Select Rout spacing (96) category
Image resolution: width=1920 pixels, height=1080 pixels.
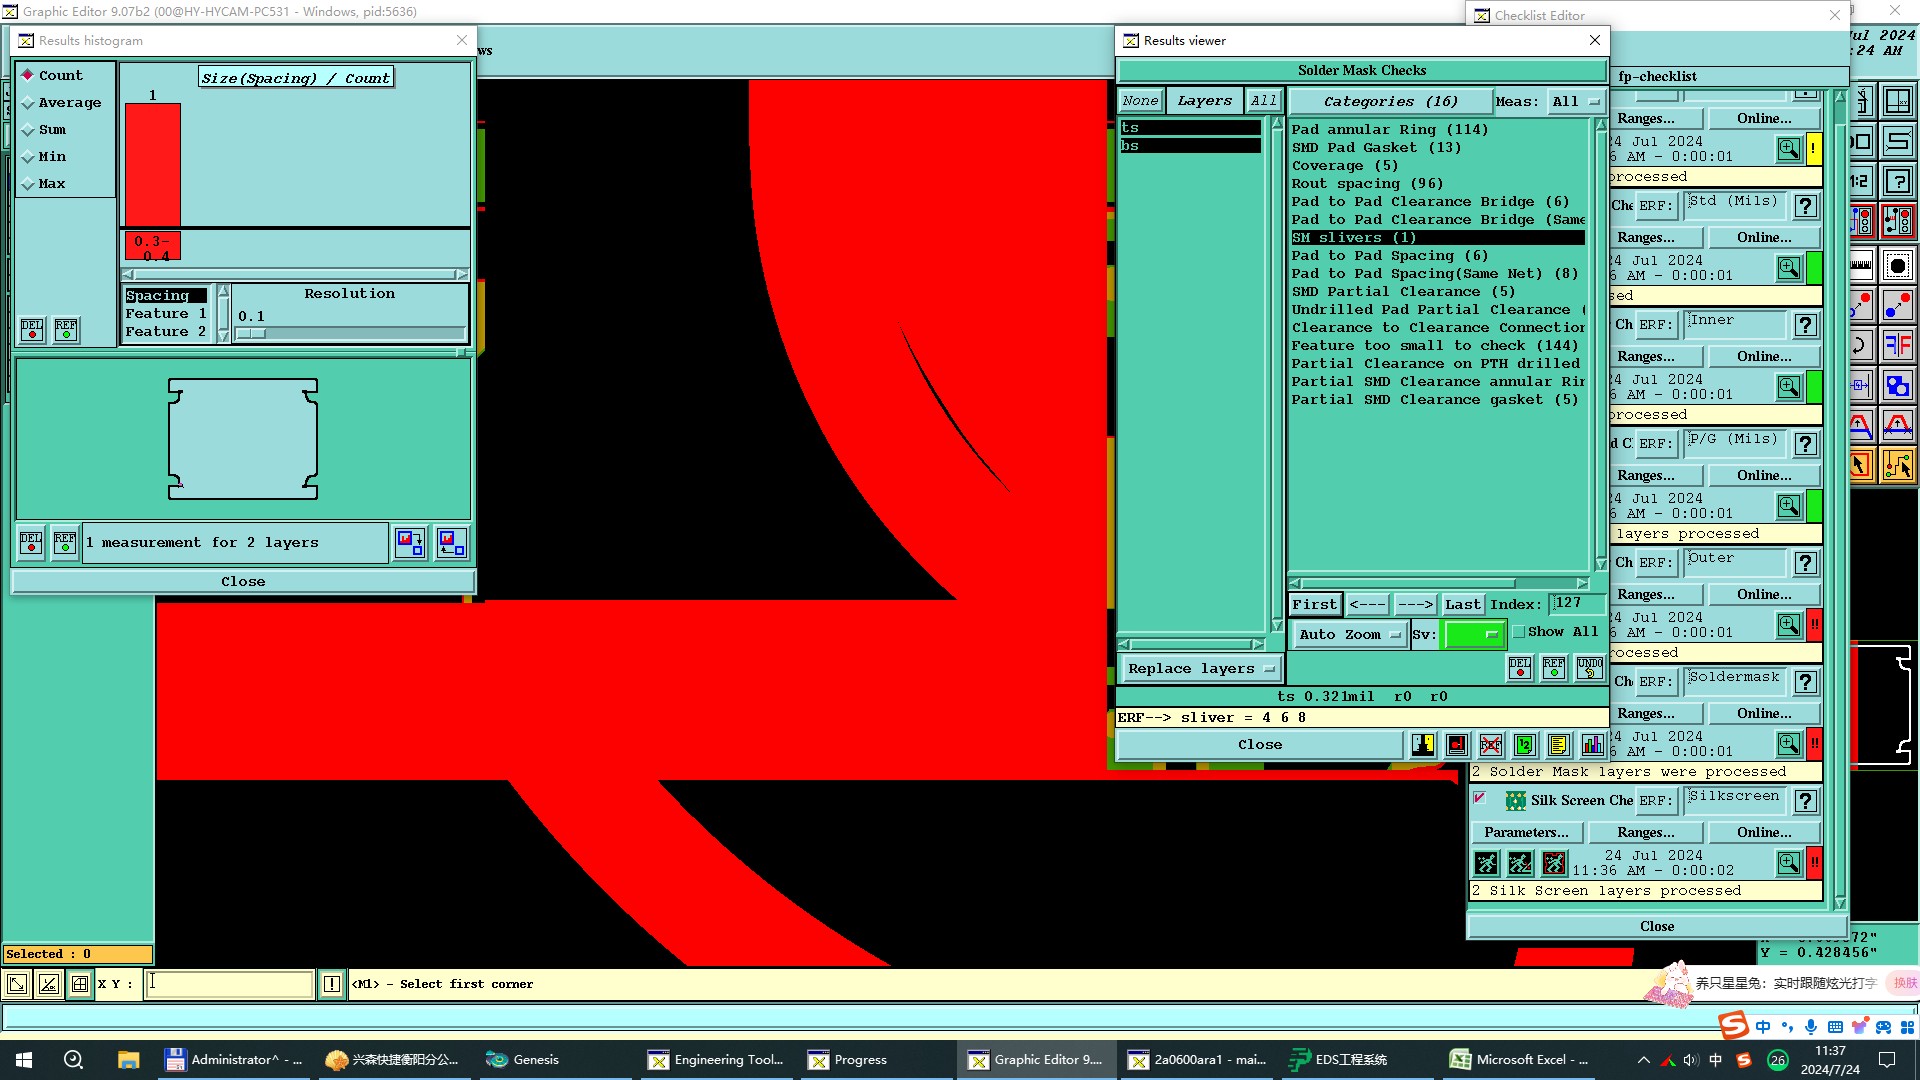click(1366, 184)
